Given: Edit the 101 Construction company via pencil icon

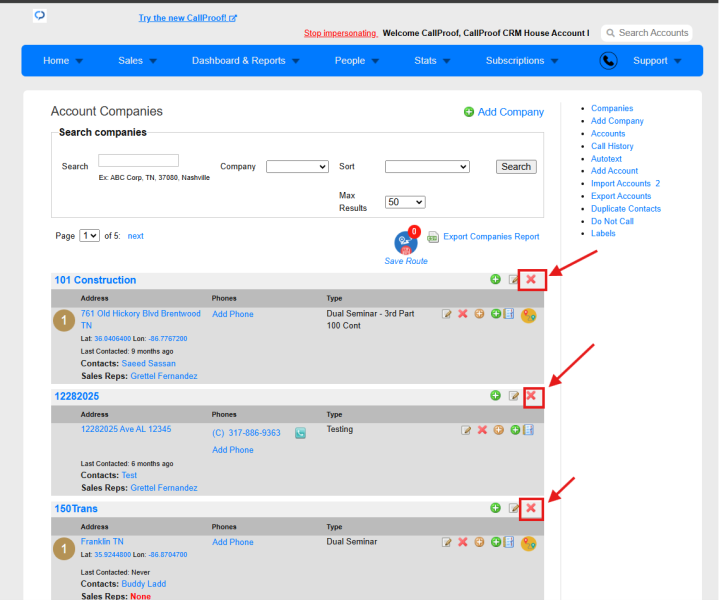Looking at the screenshot, I should [514, 279].
